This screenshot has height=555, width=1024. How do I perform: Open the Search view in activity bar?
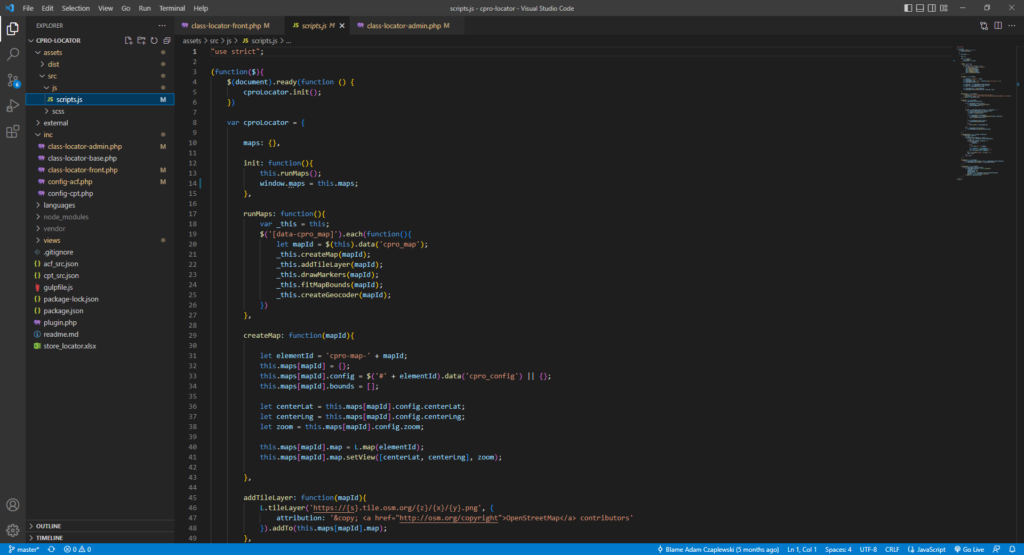[12, 54]
